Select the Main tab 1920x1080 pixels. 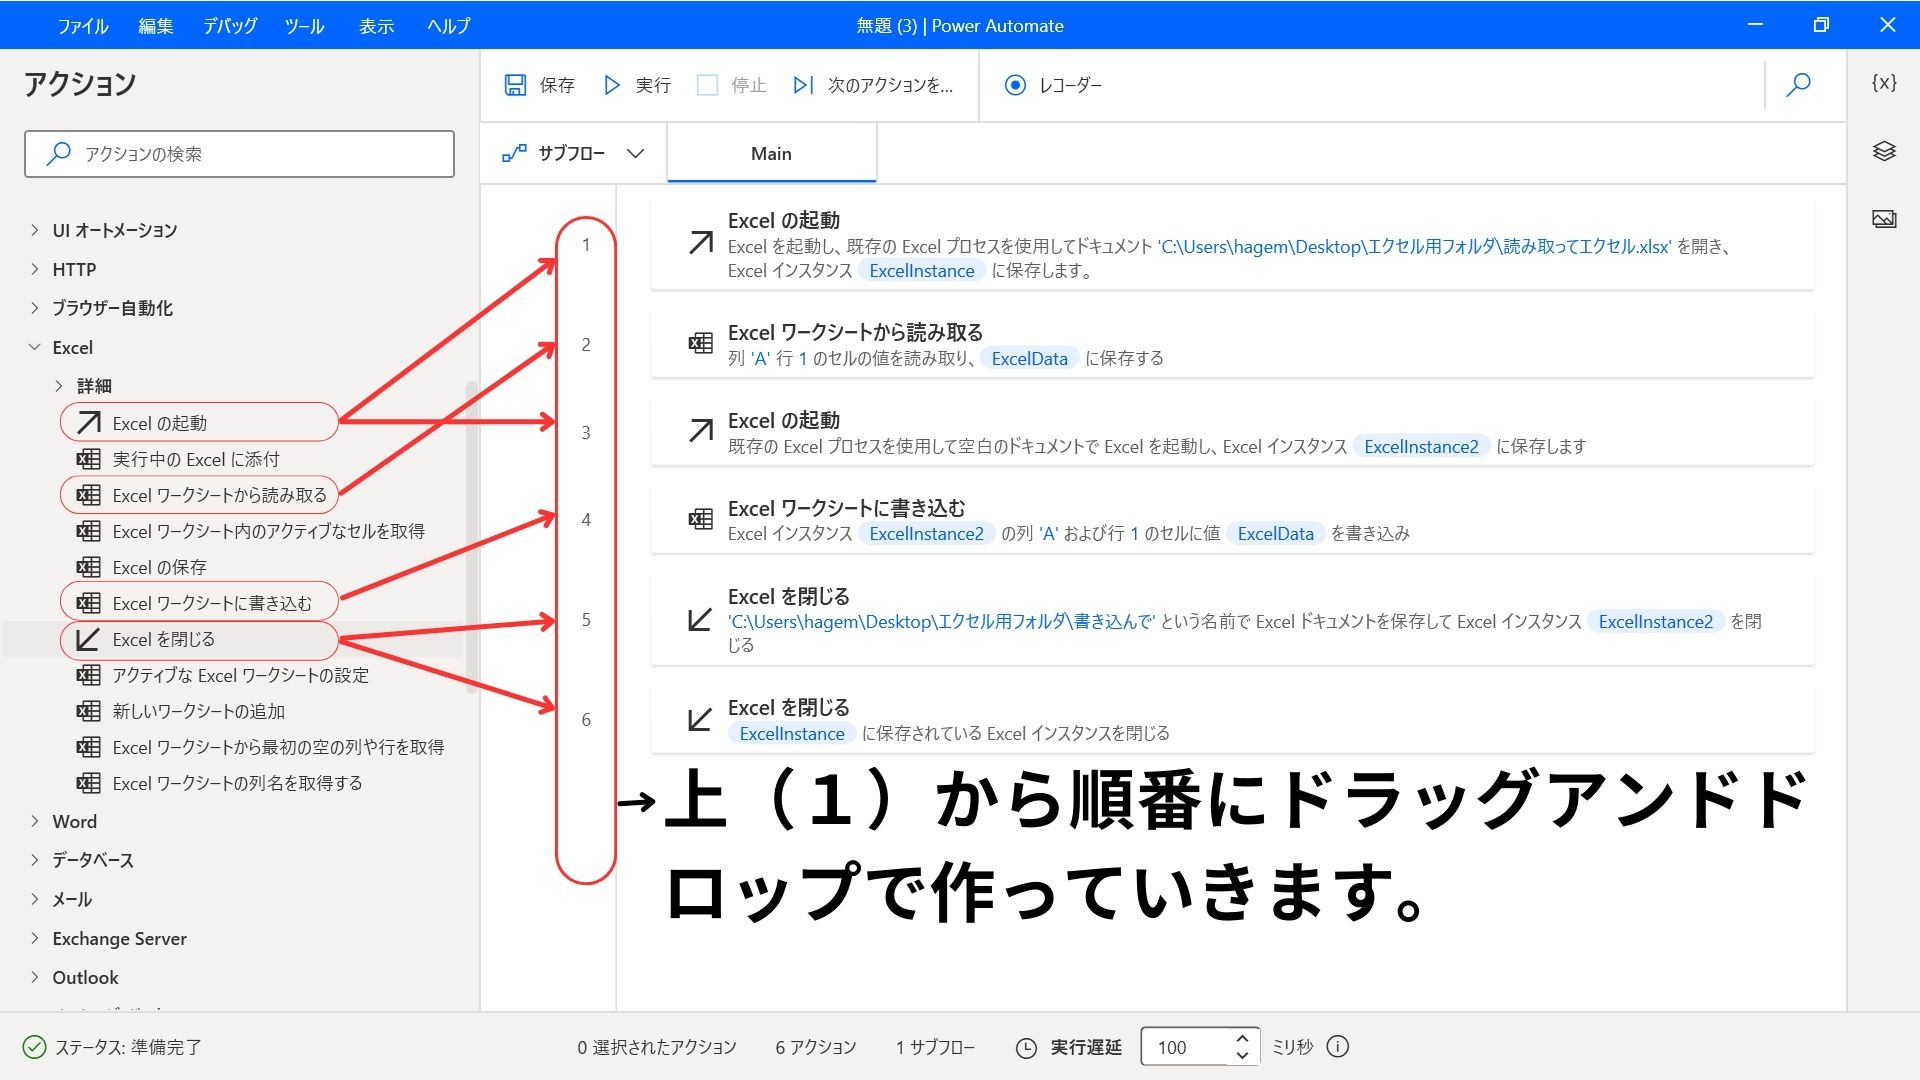tap(771, 153)
